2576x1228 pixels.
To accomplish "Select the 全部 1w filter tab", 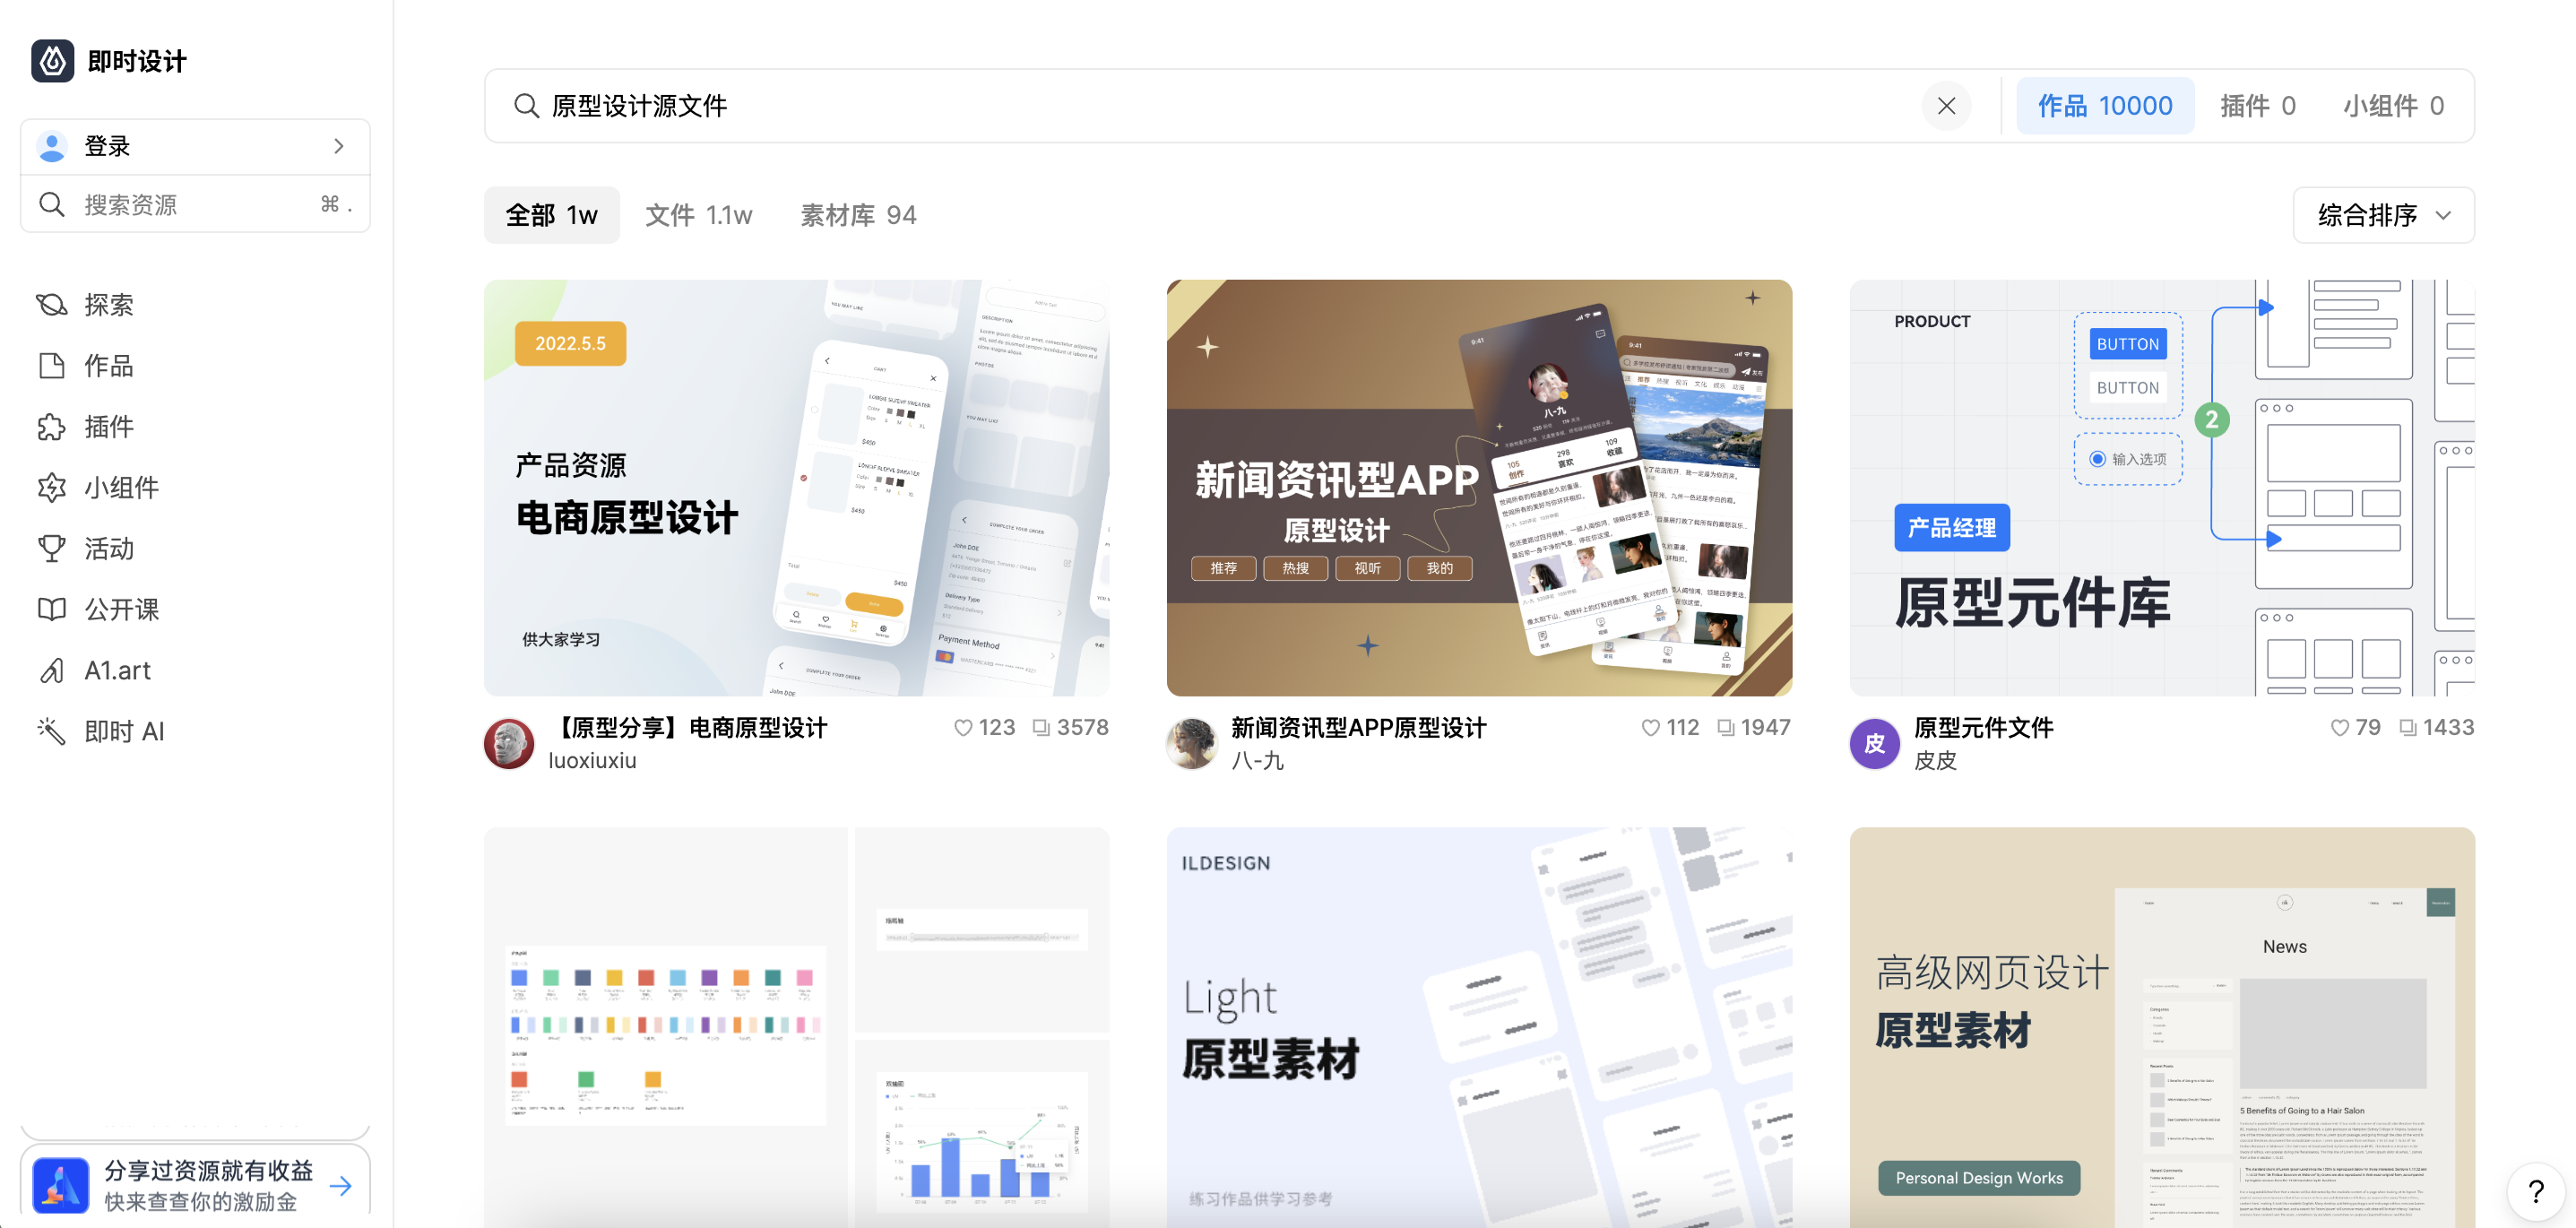I will point(552,215).
